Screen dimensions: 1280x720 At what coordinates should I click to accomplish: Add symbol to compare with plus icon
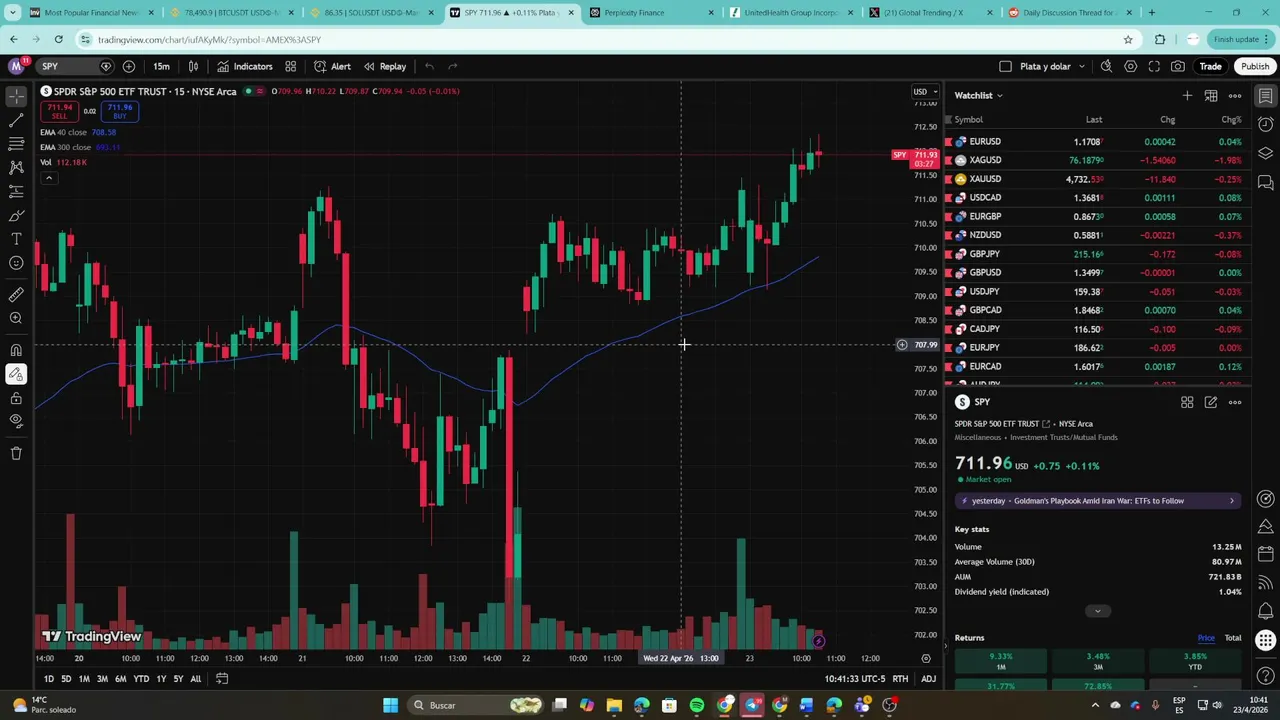point(129,66)
